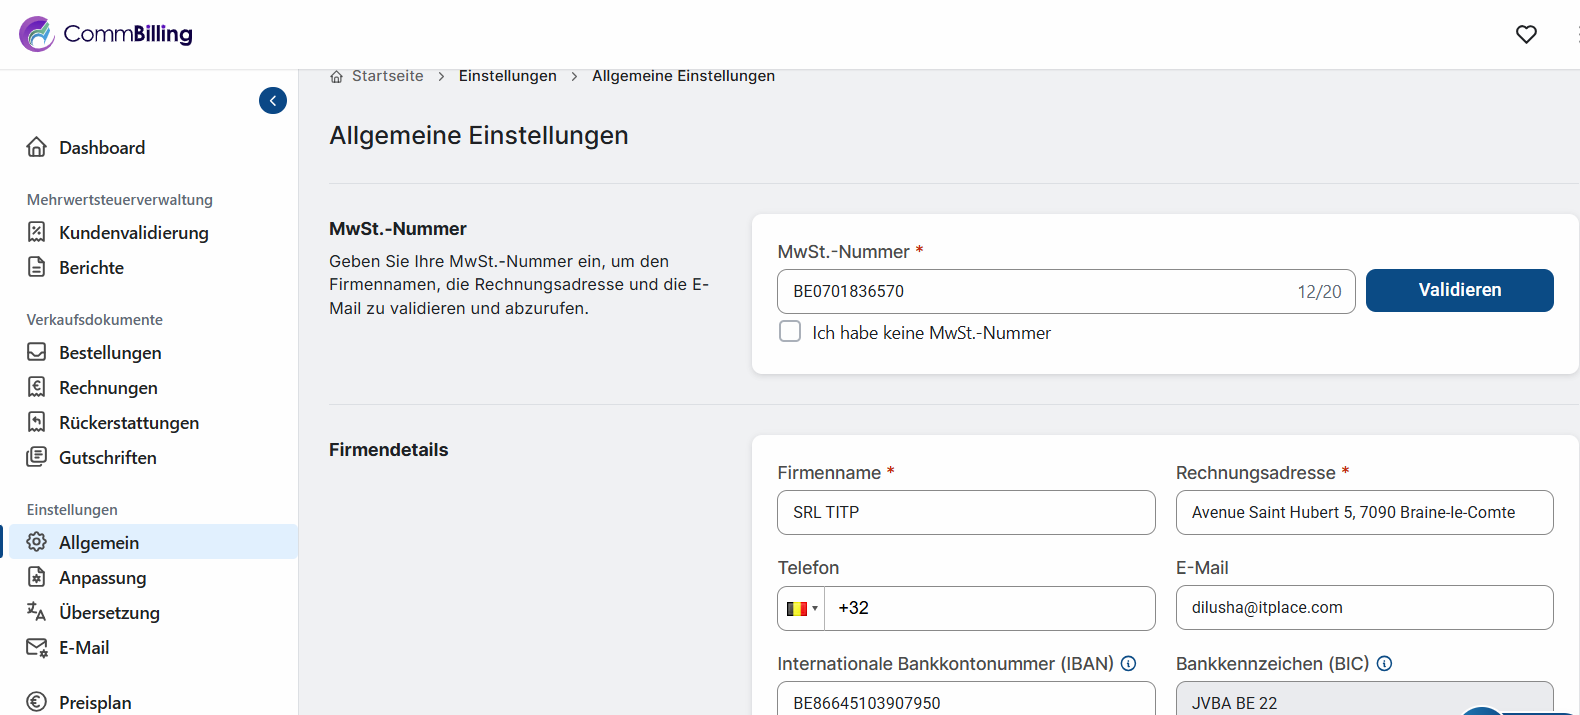
Task: Open the phone country flag dropdown
Action: 801,608
